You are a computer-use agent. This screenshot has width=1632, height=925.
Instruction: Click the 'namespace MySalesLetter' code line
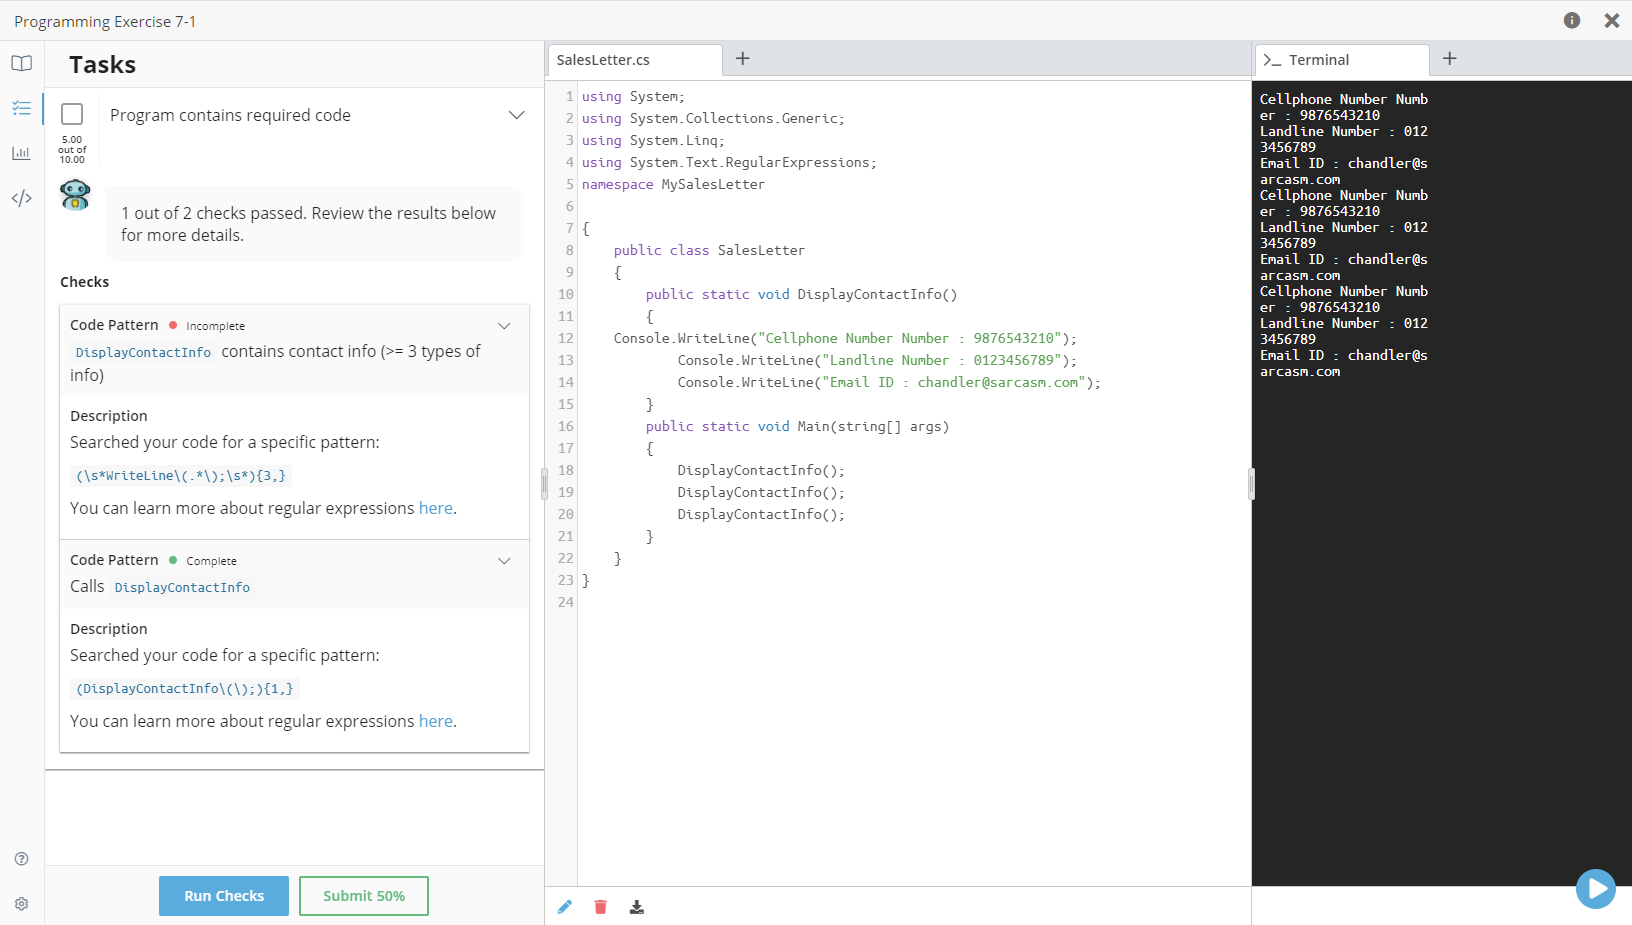point(673,184)
